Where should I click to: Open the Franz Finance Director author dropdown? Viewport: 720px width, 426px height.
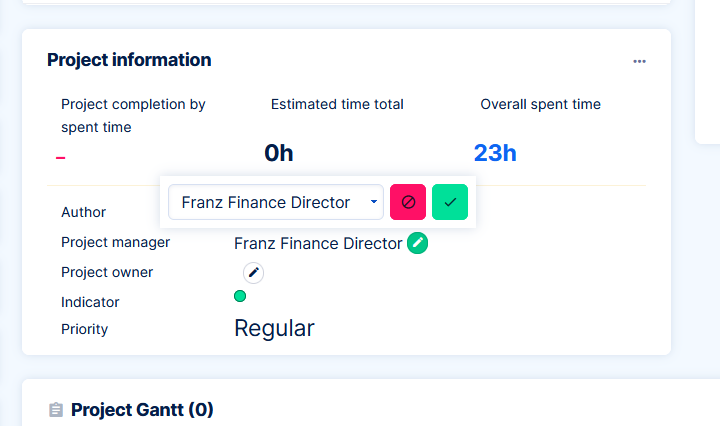pyautogui.click(x=275, y=202)
